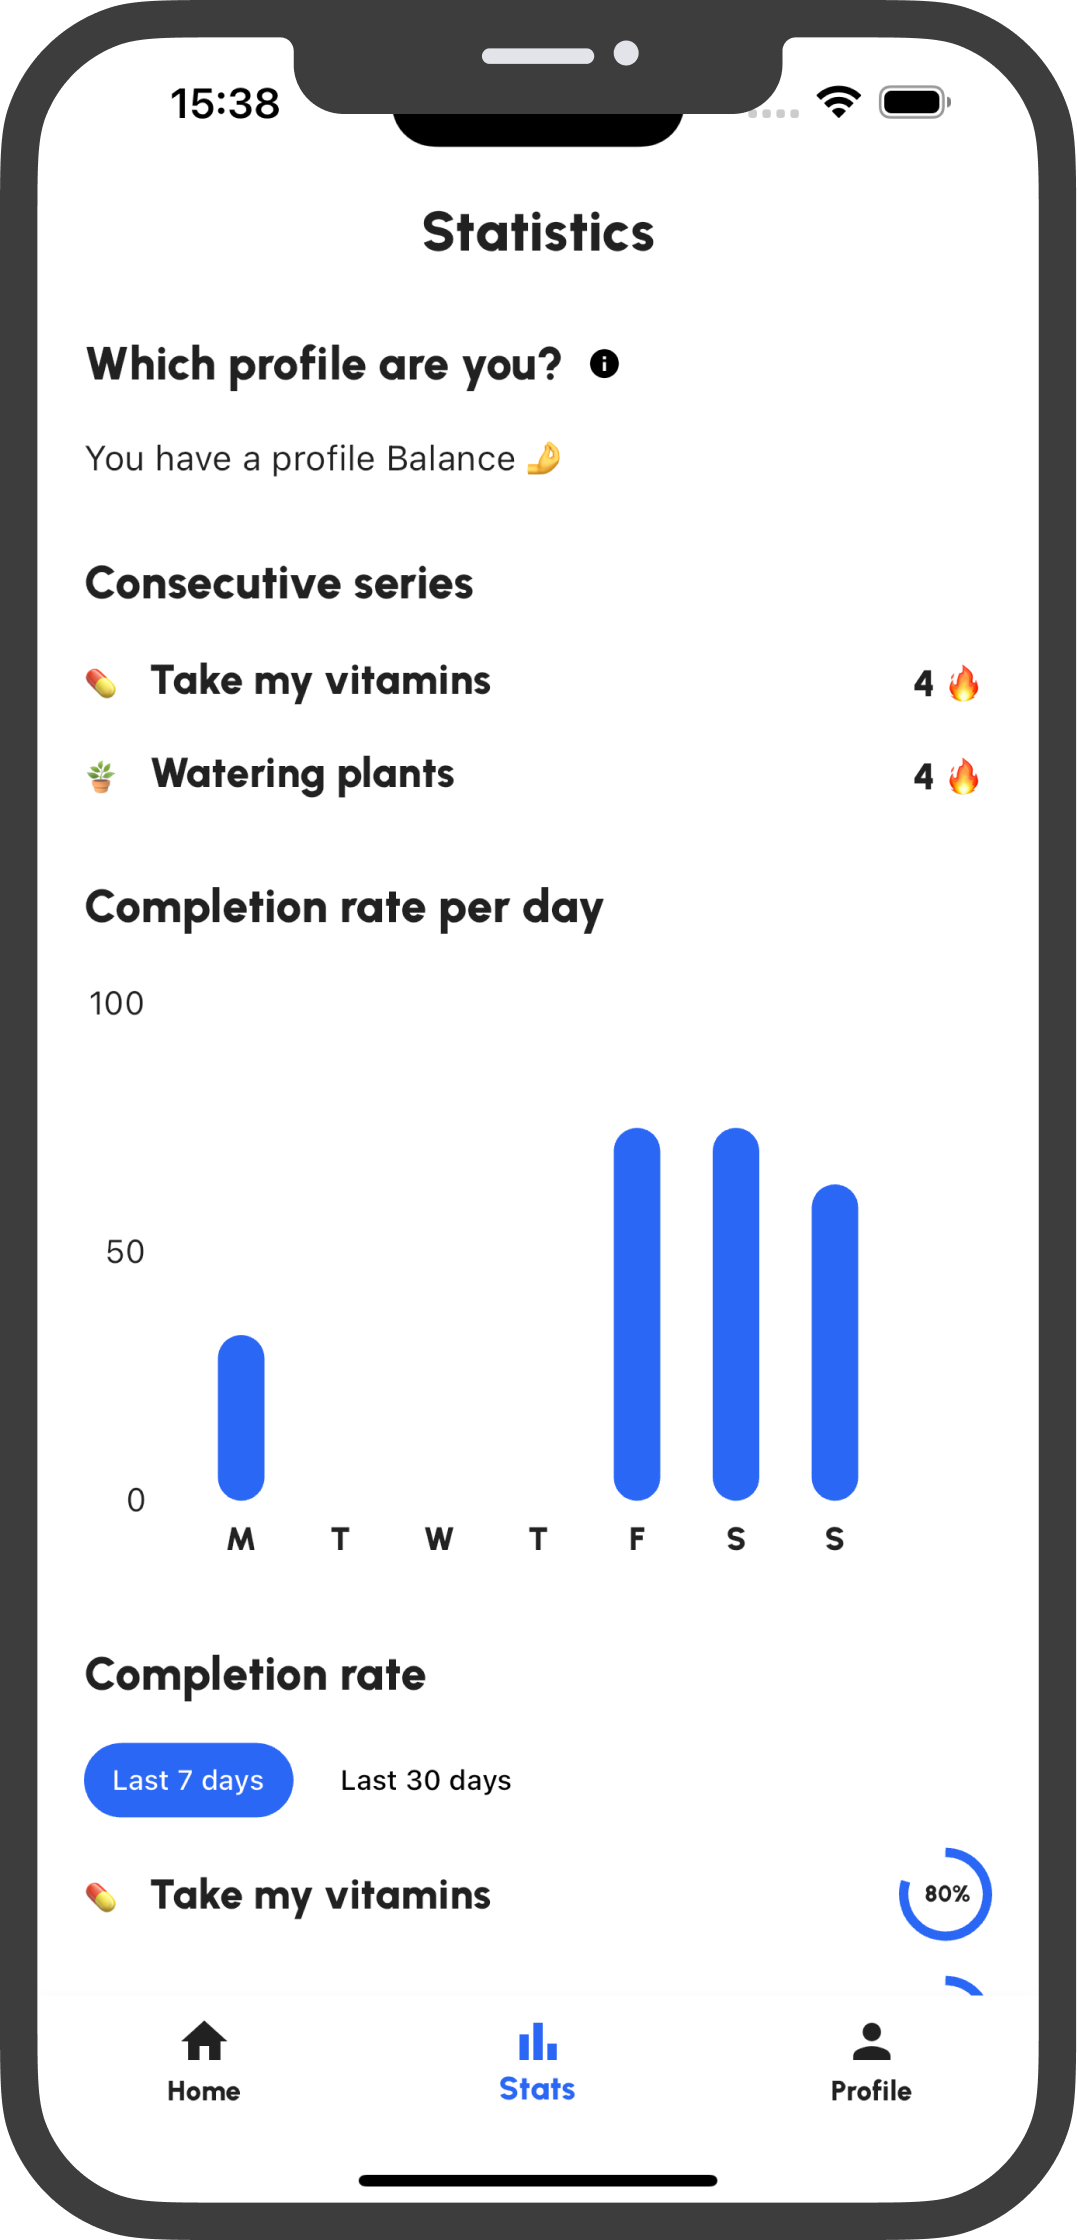Tap the last Sunday bar in chart
1077x2240 pixels.
point(835,1342)
